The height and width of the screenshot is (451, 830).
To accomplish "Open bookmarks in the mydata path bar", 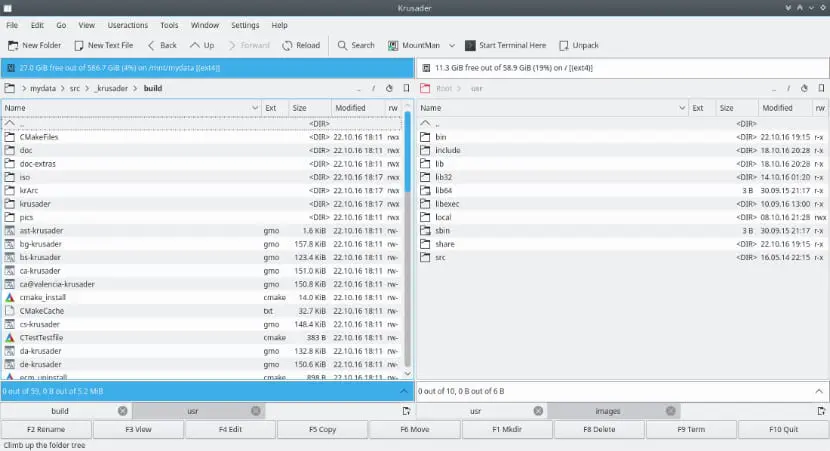I will coord(406,88).
